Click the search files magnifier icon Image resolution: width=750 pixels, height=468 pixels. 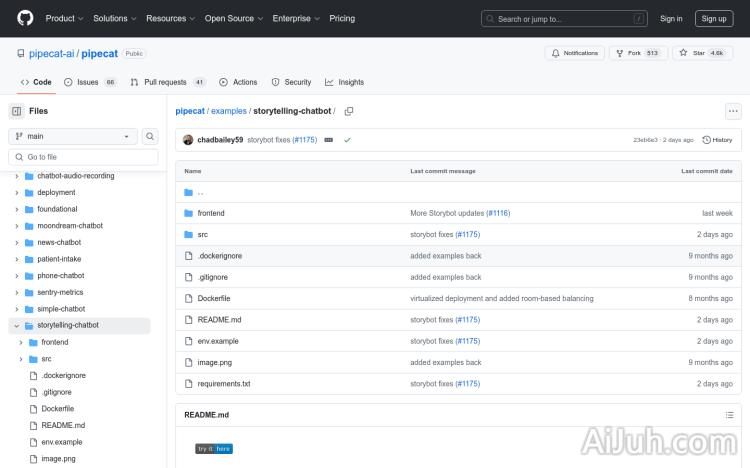click(x=150, y=136)
